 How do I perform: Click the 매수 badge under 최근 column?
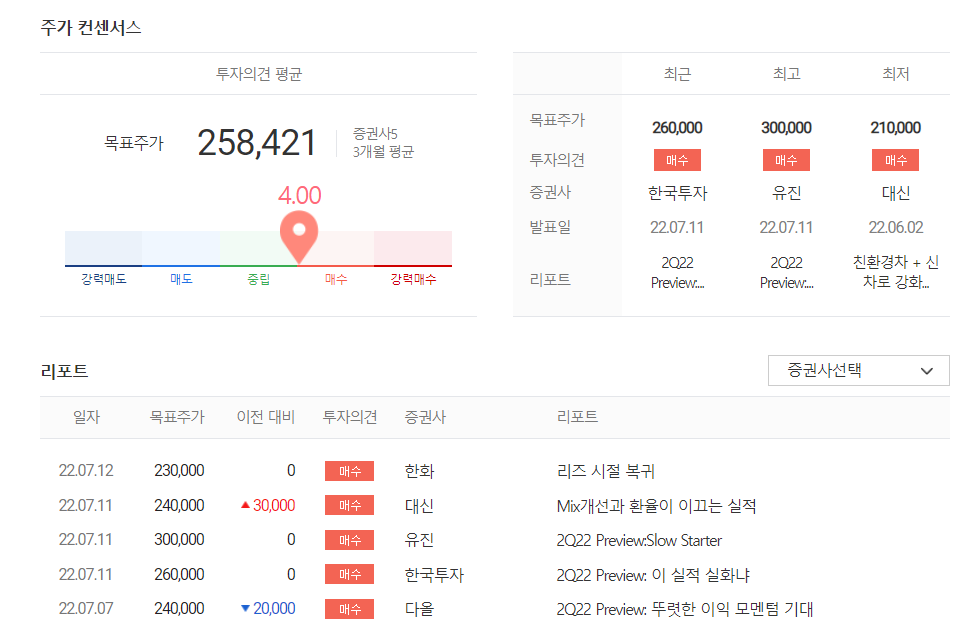[x=677, y=160]
